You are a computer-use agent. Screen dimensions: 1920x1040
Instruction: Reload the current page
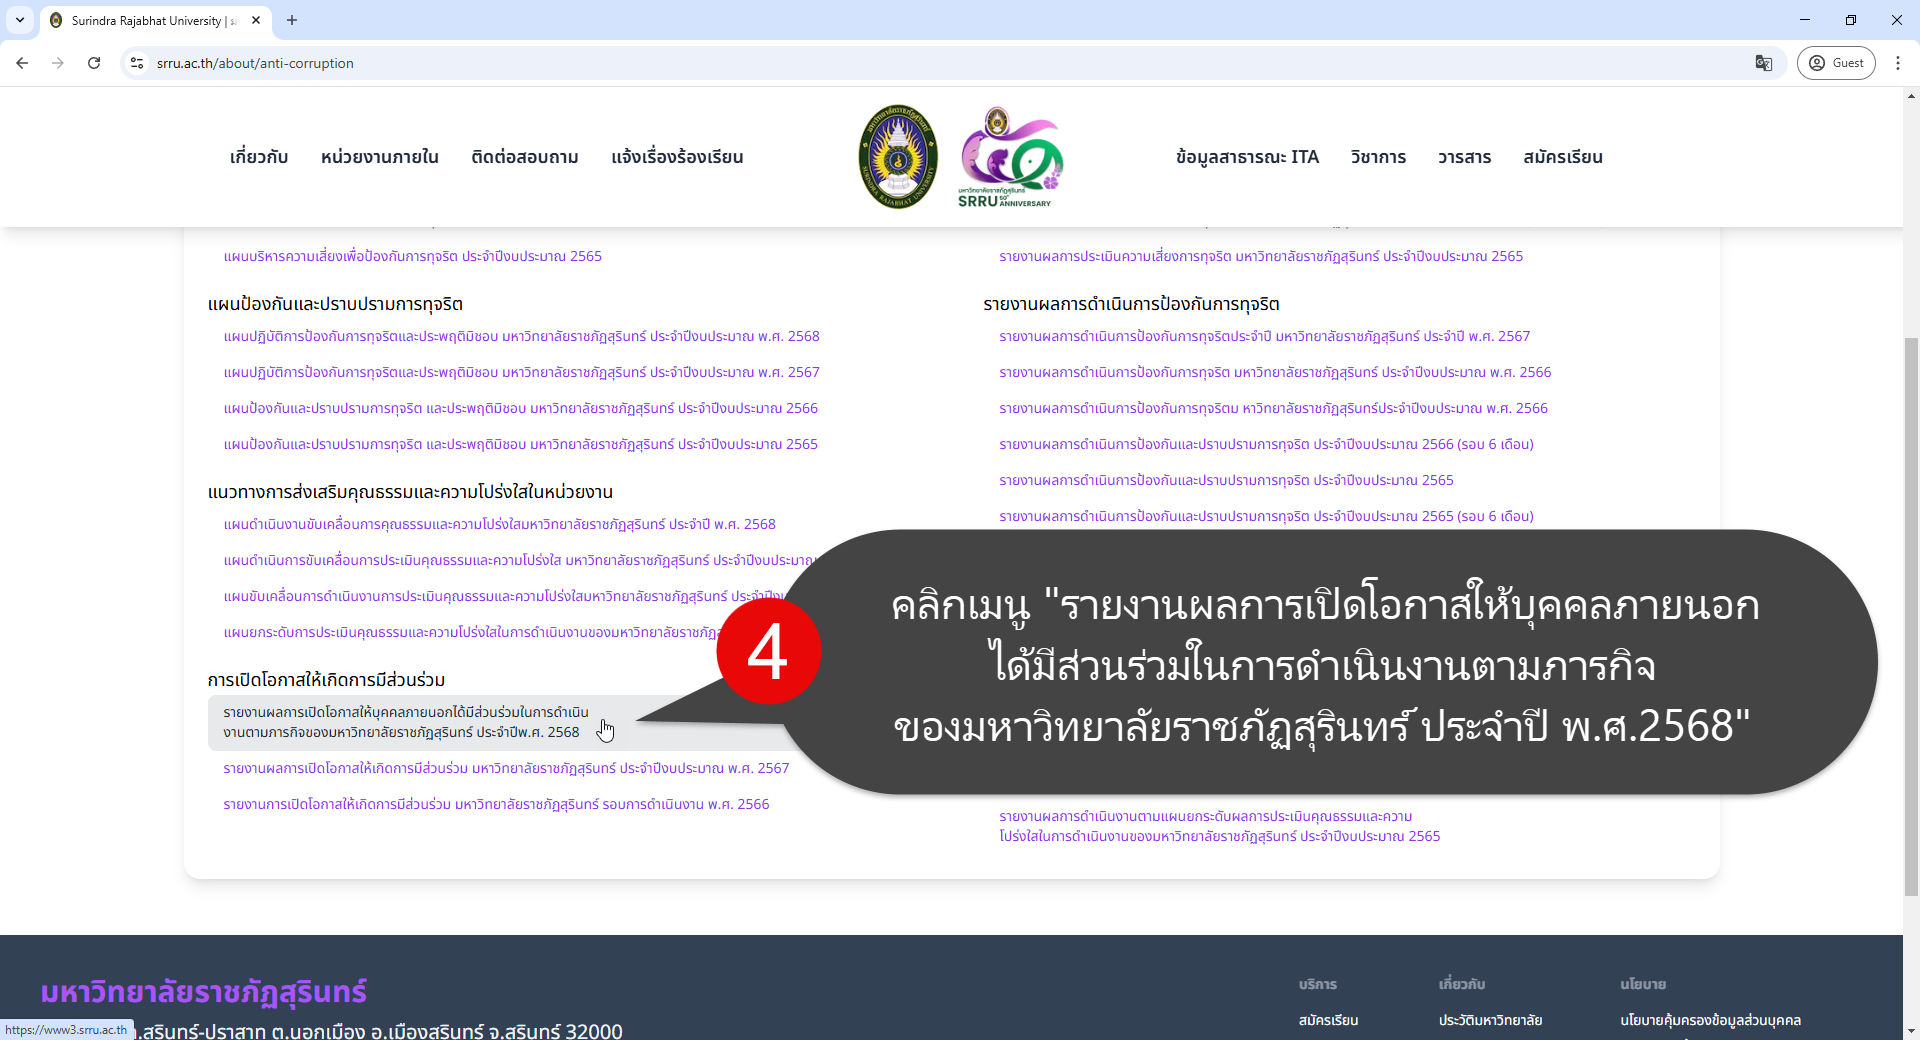pos(94,63)
